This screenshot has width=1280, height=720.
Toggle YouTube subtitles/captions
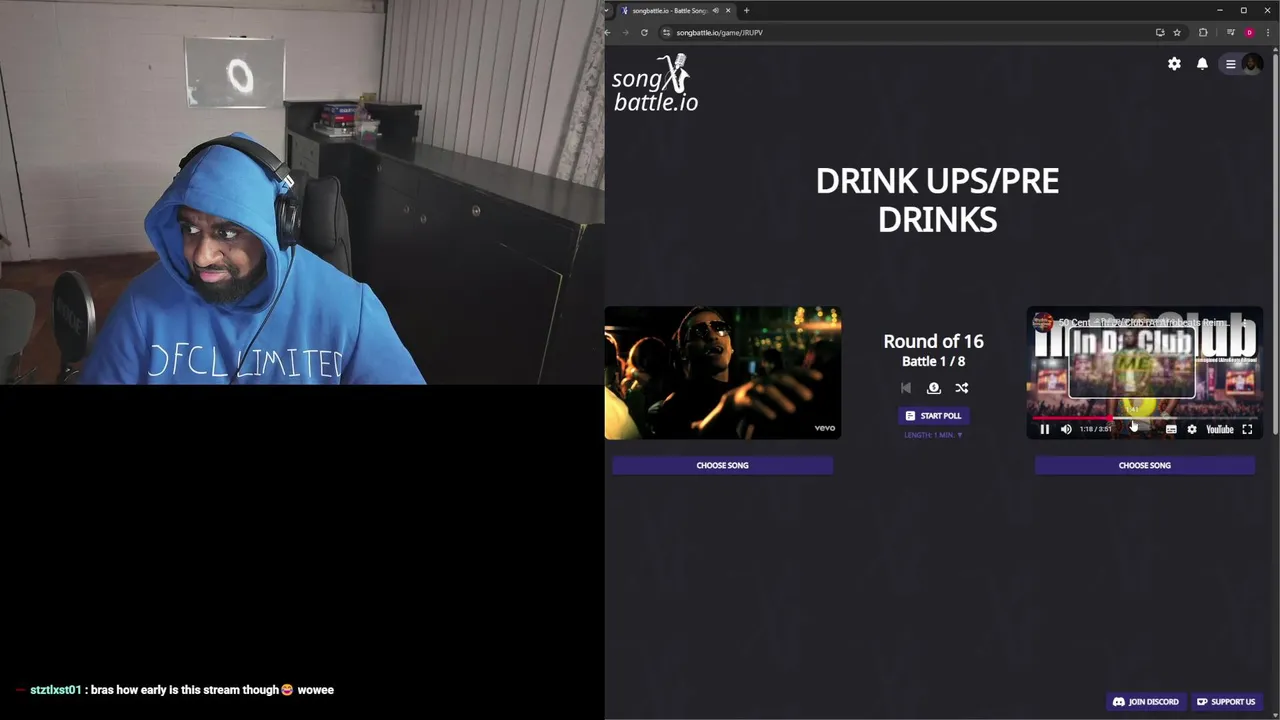(1171, 429)
